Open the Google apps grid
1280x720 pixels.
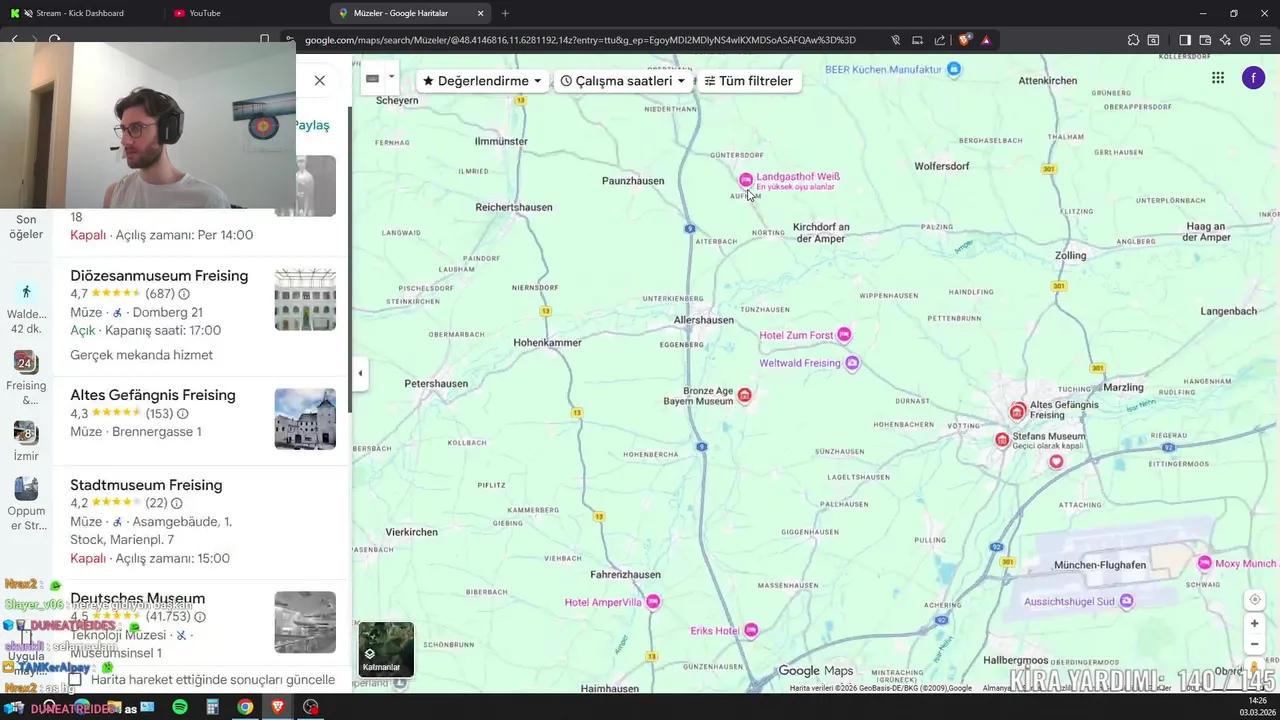(1218, 78)
